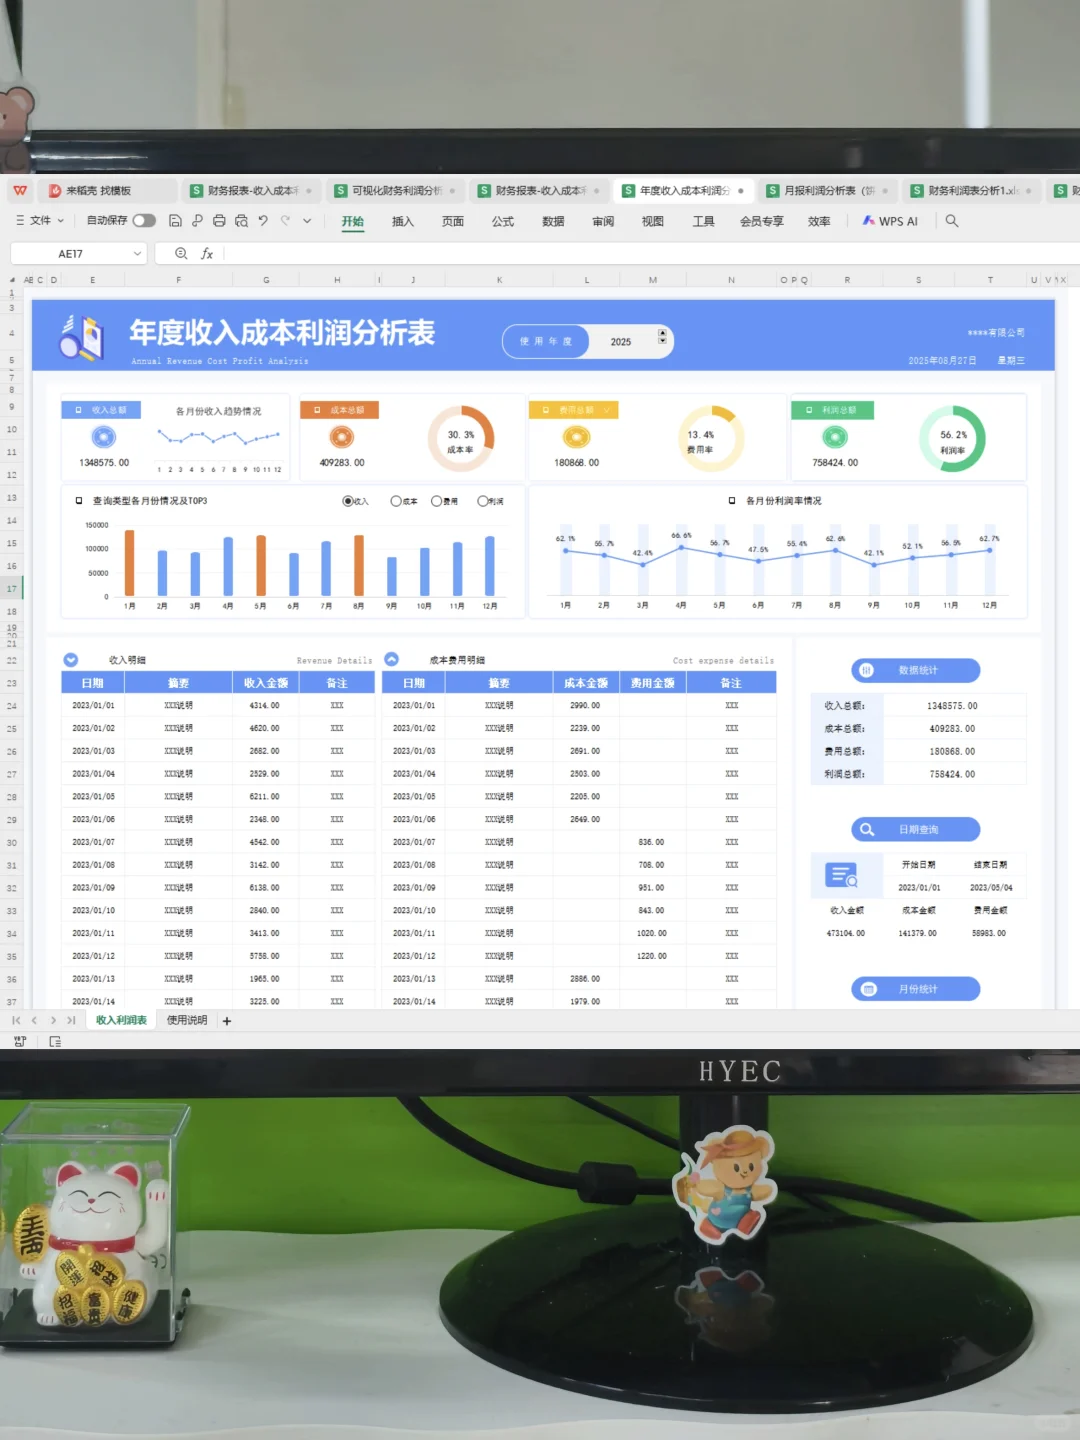Open the 数据 ribbon tab
1080x1440 pixels.
[553, 222]
